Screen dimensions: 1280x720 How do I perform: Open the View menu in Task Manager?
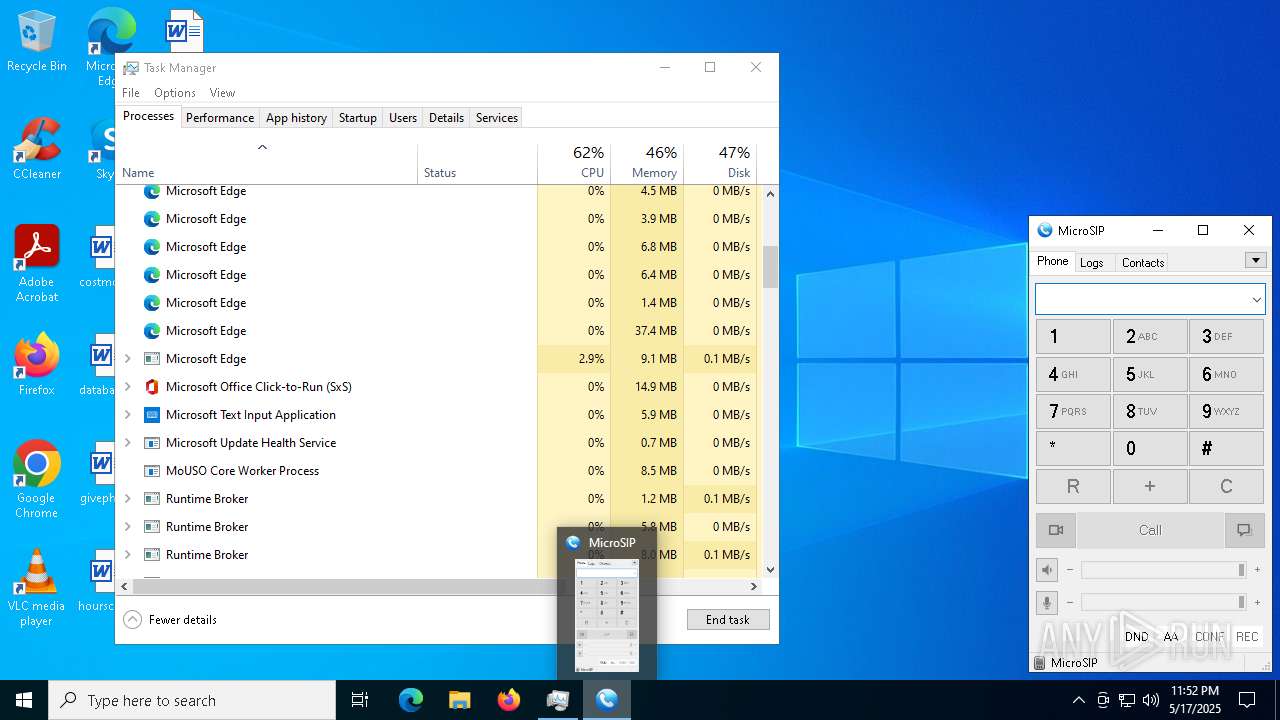[222, 93]
